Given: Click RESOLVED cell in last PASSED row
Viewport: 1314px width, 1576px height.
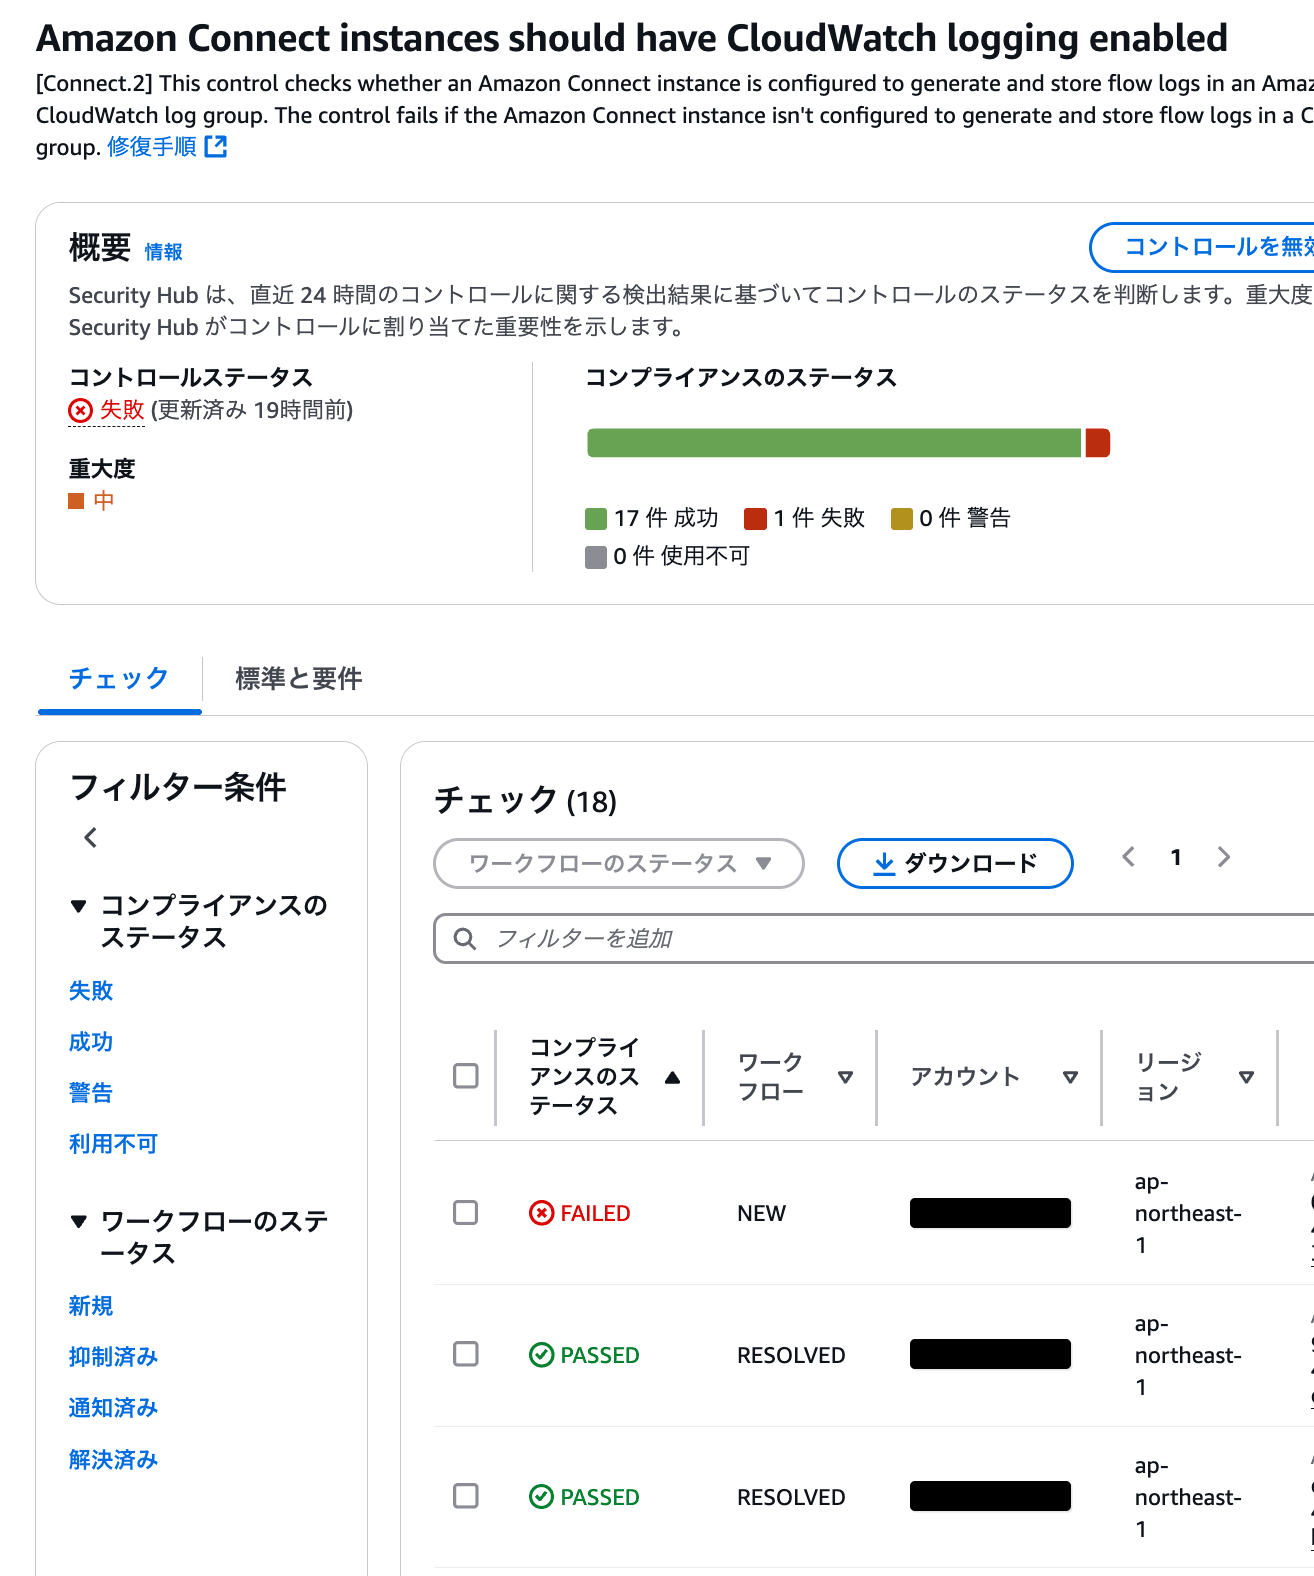Looking at the screenshot, I should (x=791, y=1497).
